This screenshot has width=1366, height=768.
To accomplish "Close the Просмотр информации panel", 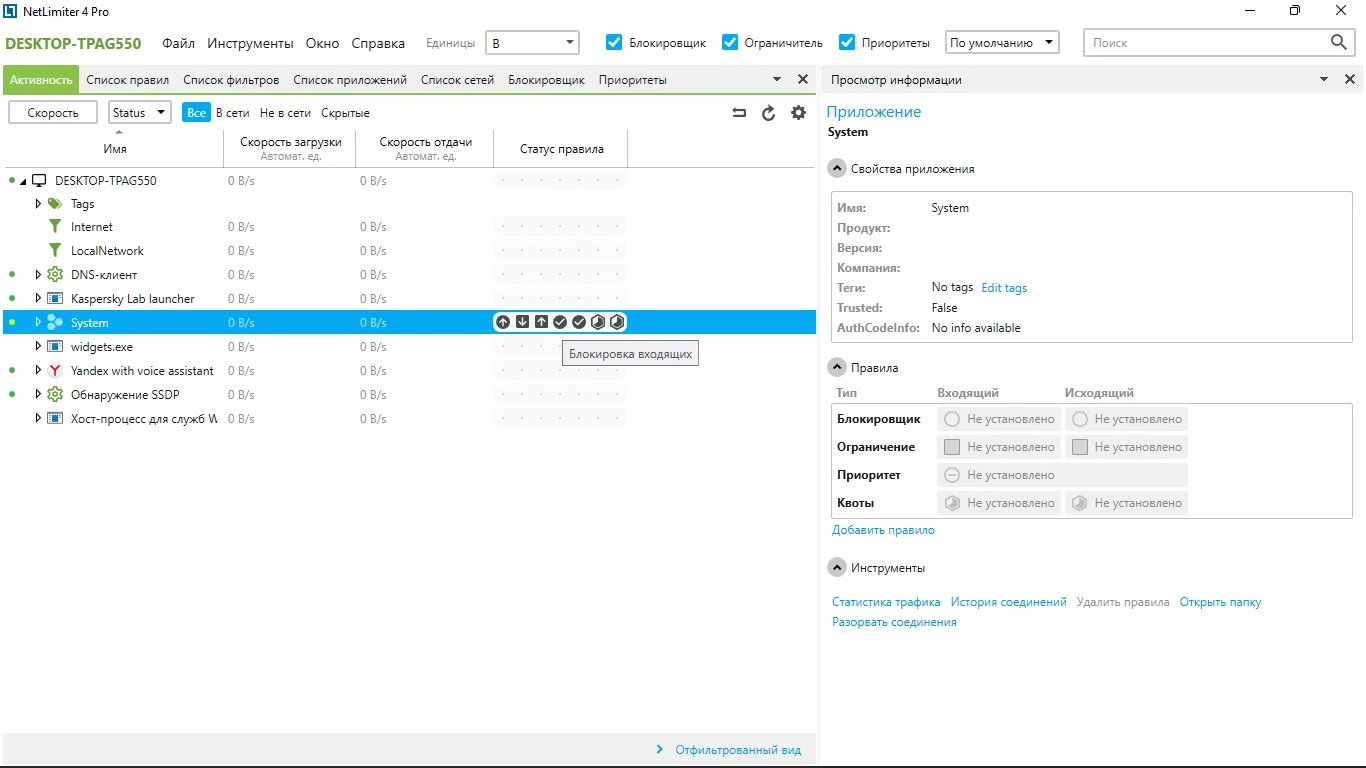I will [x=1349, y=79].
